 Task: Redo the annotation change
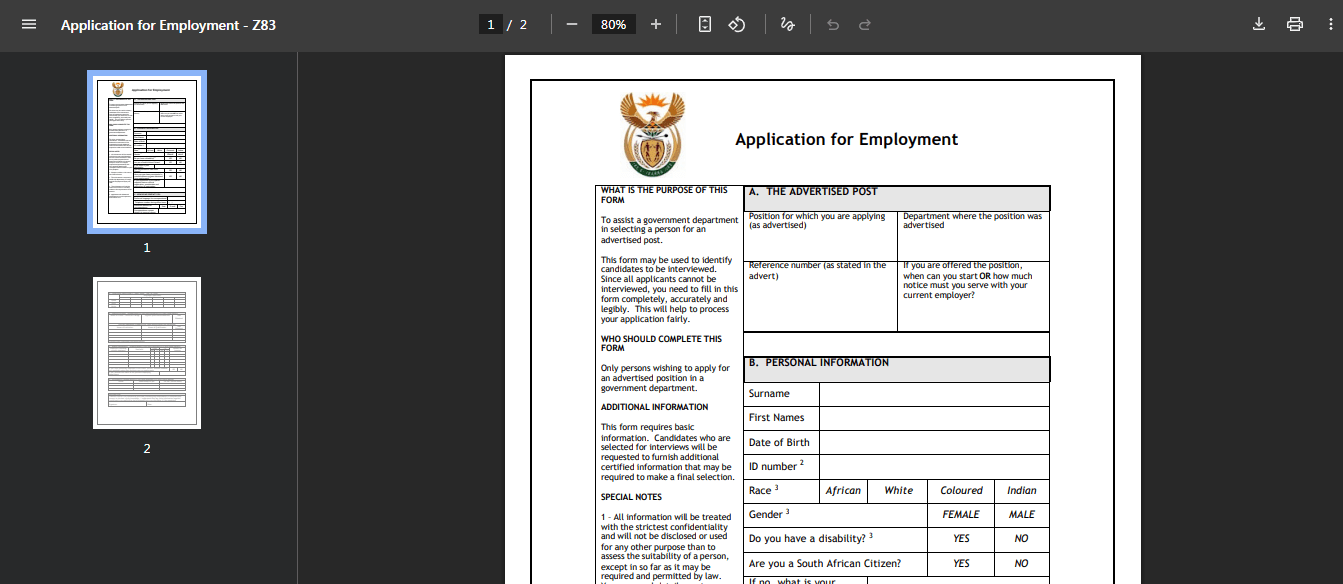[x=864, y=24]
